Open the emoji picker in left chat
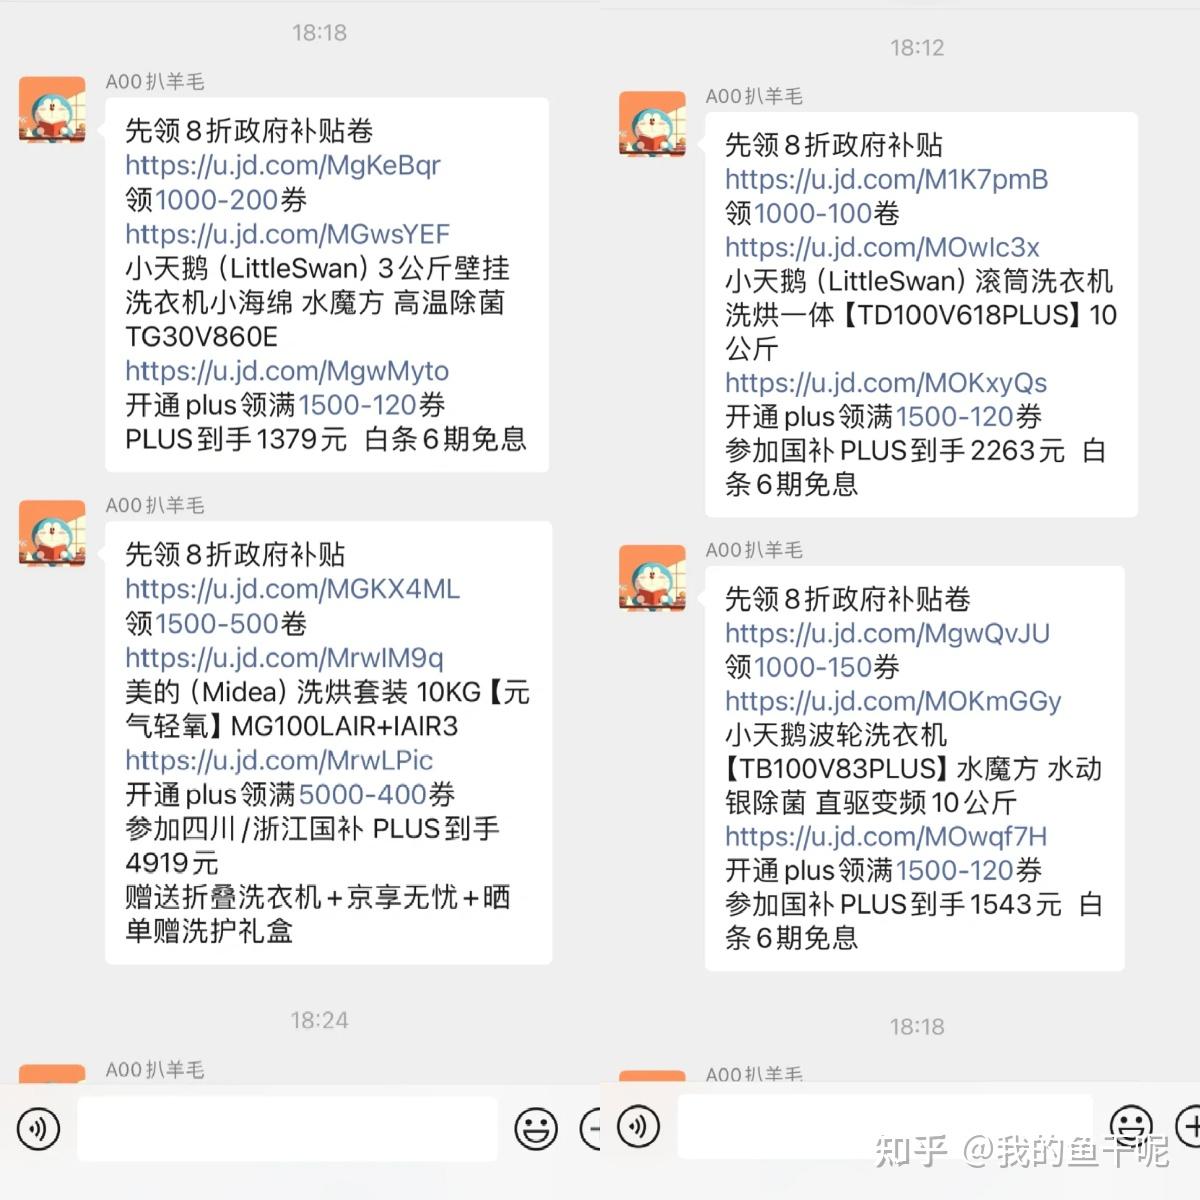The image size is (1200, 1200). tap(536, 1129)
